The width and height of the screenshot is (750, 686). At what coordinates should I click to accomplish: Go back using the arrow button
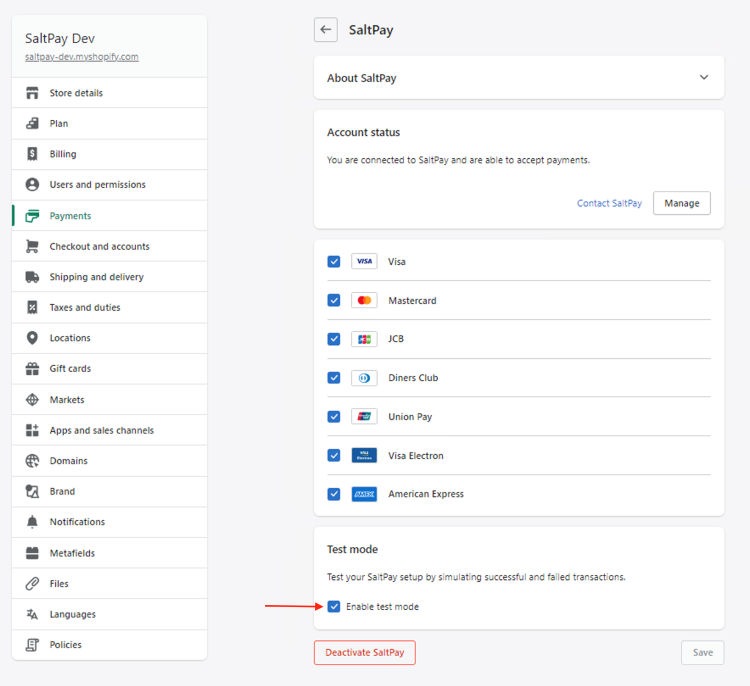click(x=326, y=30)
